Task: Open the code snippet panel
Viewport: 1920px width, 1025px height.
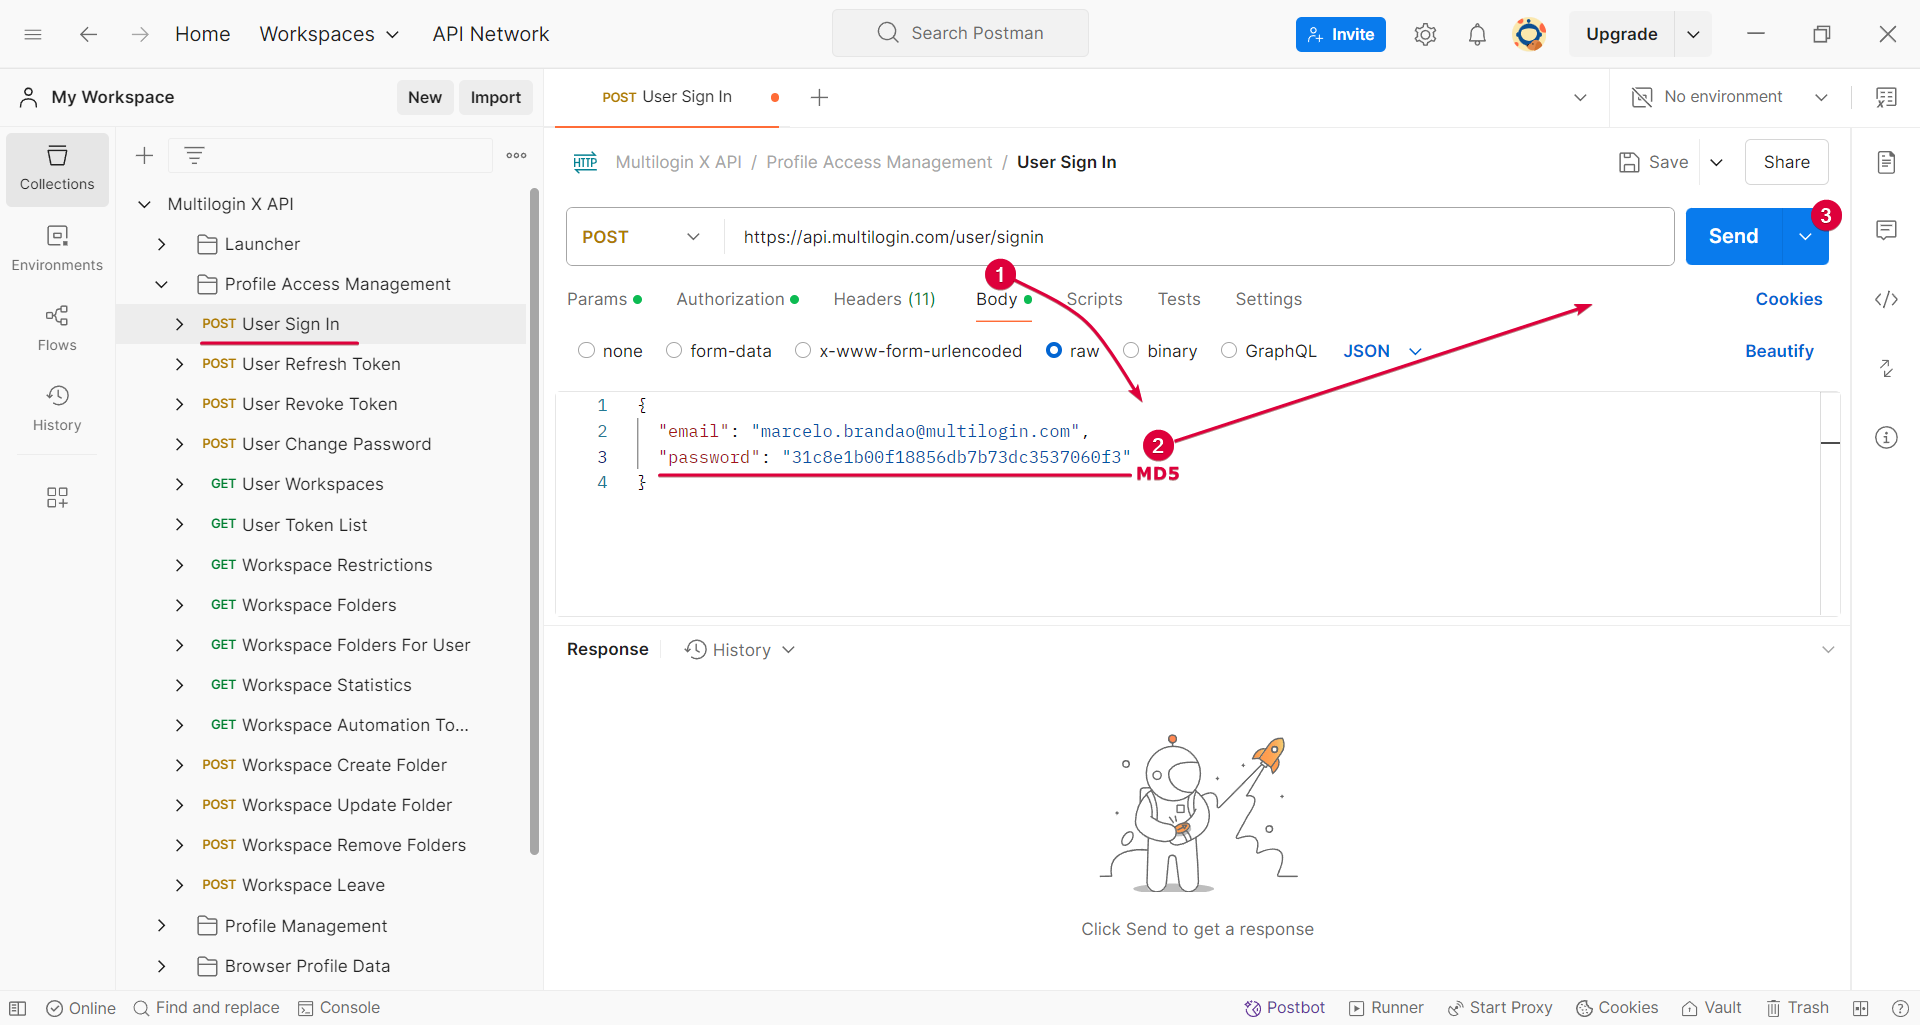Action: pyautogui.click(x=1887, y=298)
